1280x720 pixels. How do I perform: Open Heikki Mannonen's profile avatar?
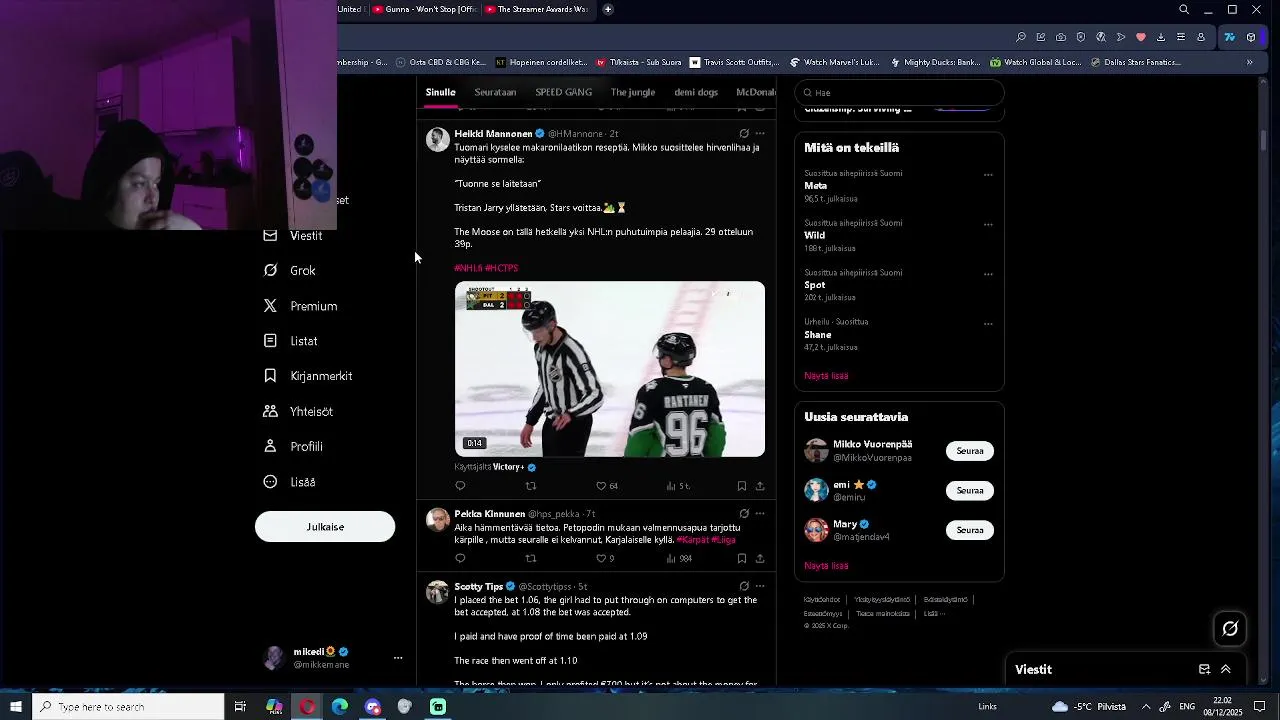coord(437,139)
